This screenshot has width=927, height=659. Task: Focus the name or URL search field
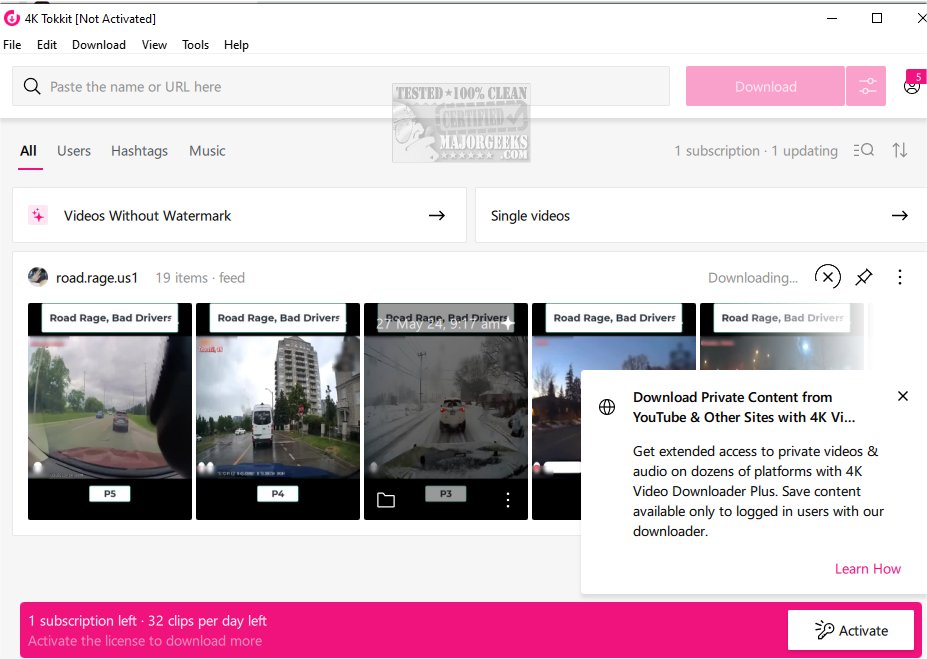click(341, 86)
